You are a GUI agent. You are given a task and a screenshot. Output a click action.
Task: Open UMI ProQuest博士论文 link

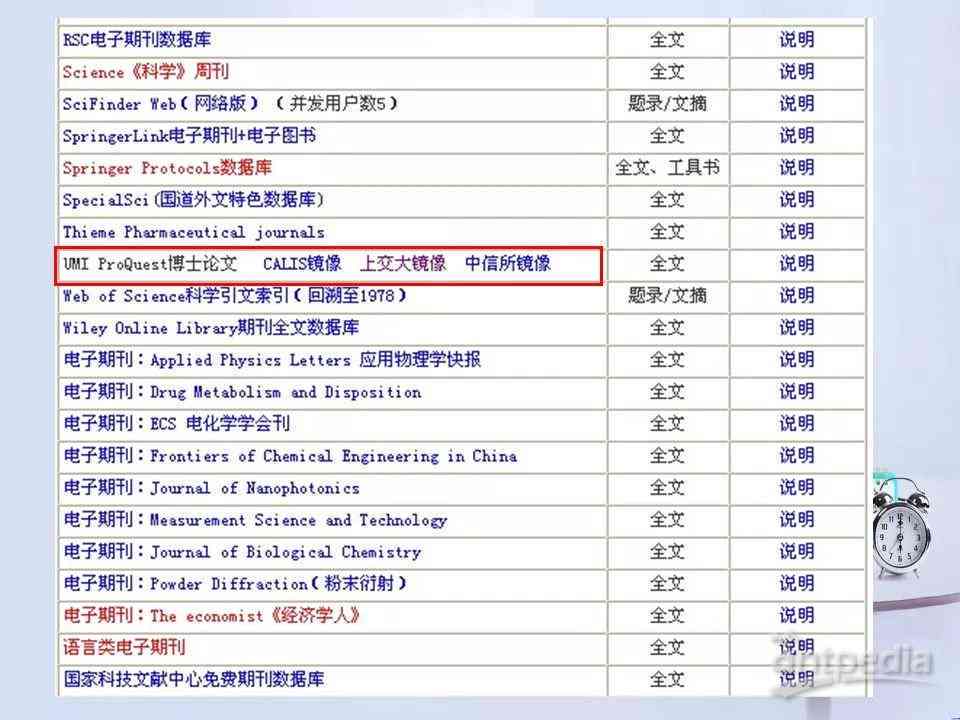tap(150, 264)
